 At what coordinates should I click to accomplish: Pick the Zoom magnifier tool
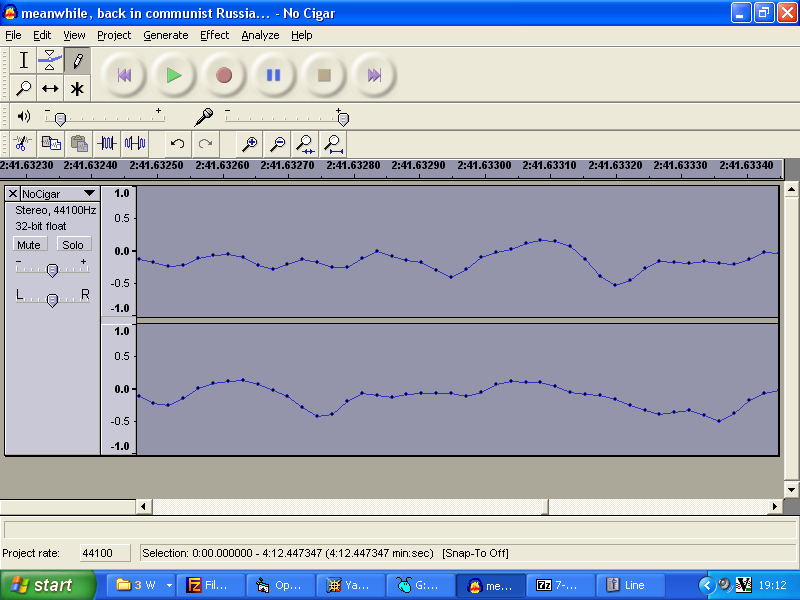point(24,88)
